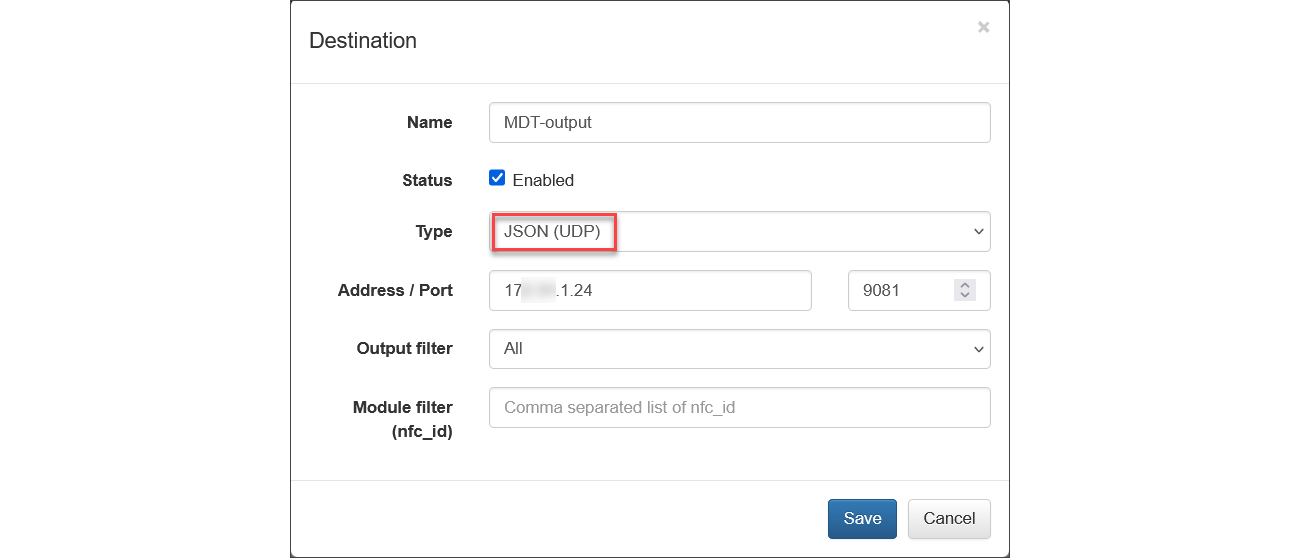Image resolution: width=1300 pixels, height=558 pixels.
Task: Open the Output filter dropdown set to All
Action: coord(739,349)
